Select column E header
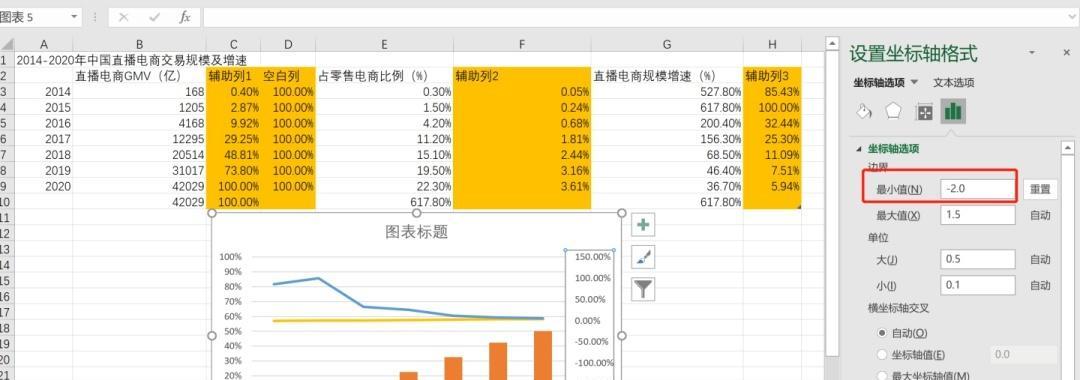This screenshot has width=1080, height=380. 384,45
